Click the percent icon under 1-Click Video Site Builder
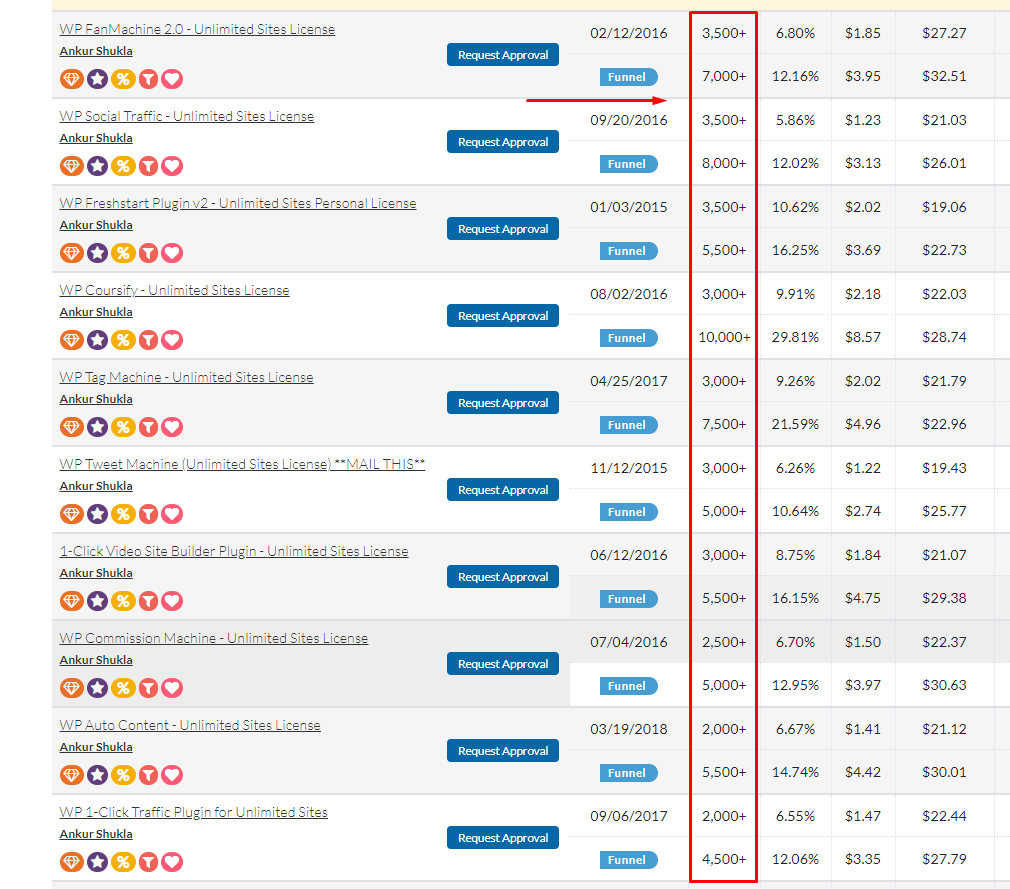 (x=123, y=601)
